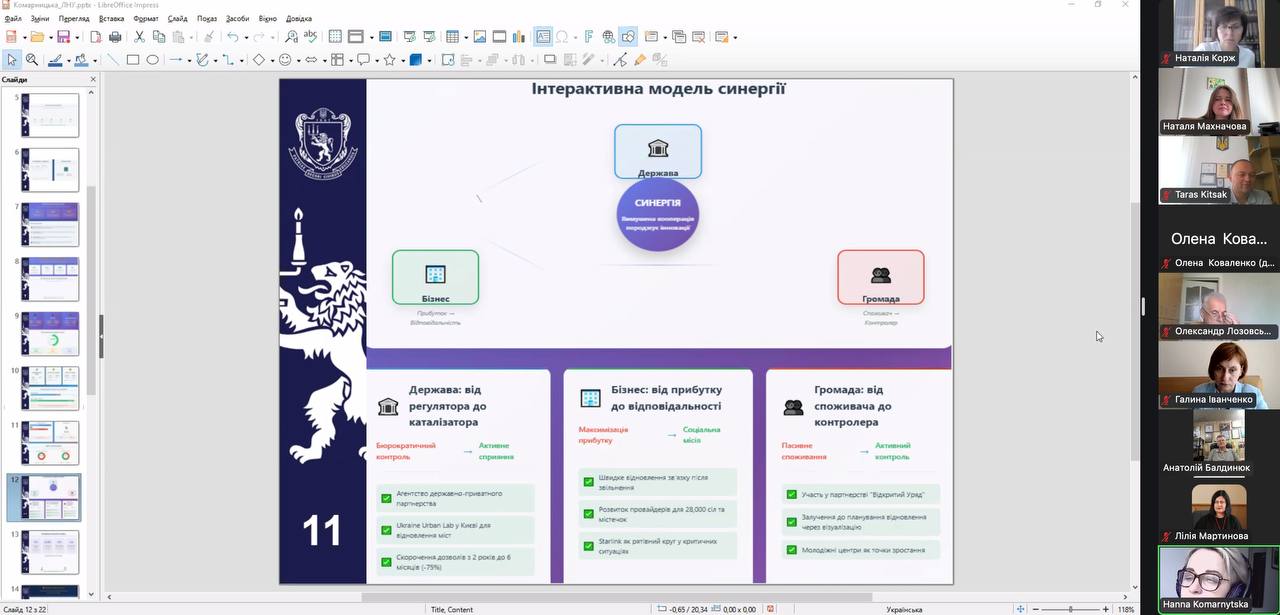Open the Symbol Shapes smiley dropdown arrow
The width and height of the screenshot is (1280, 615).
298,60
